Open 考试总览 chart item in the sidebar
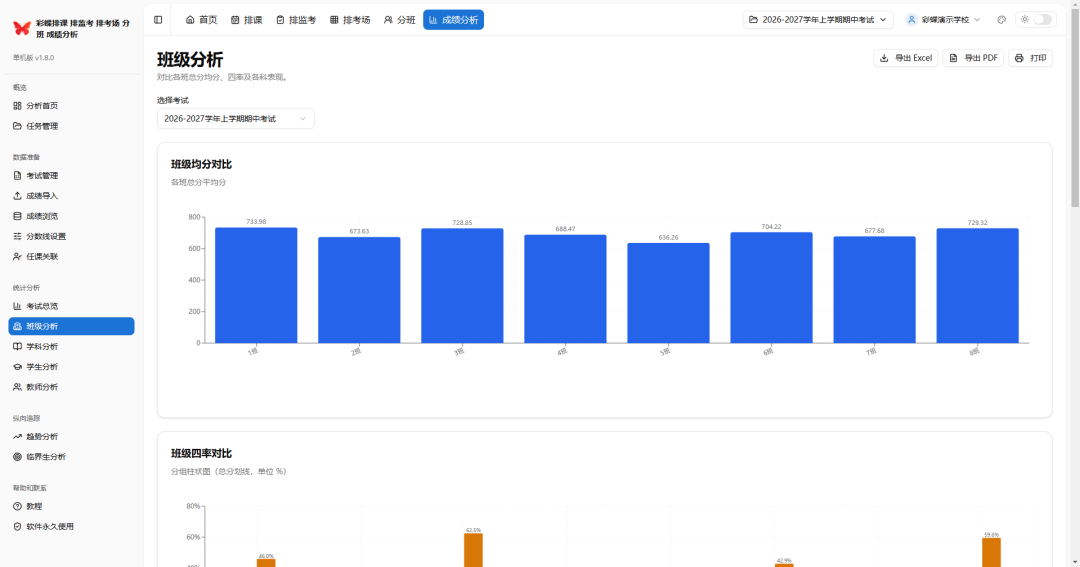The height and width of the screenshot is (567, 1080). (71, 306)
